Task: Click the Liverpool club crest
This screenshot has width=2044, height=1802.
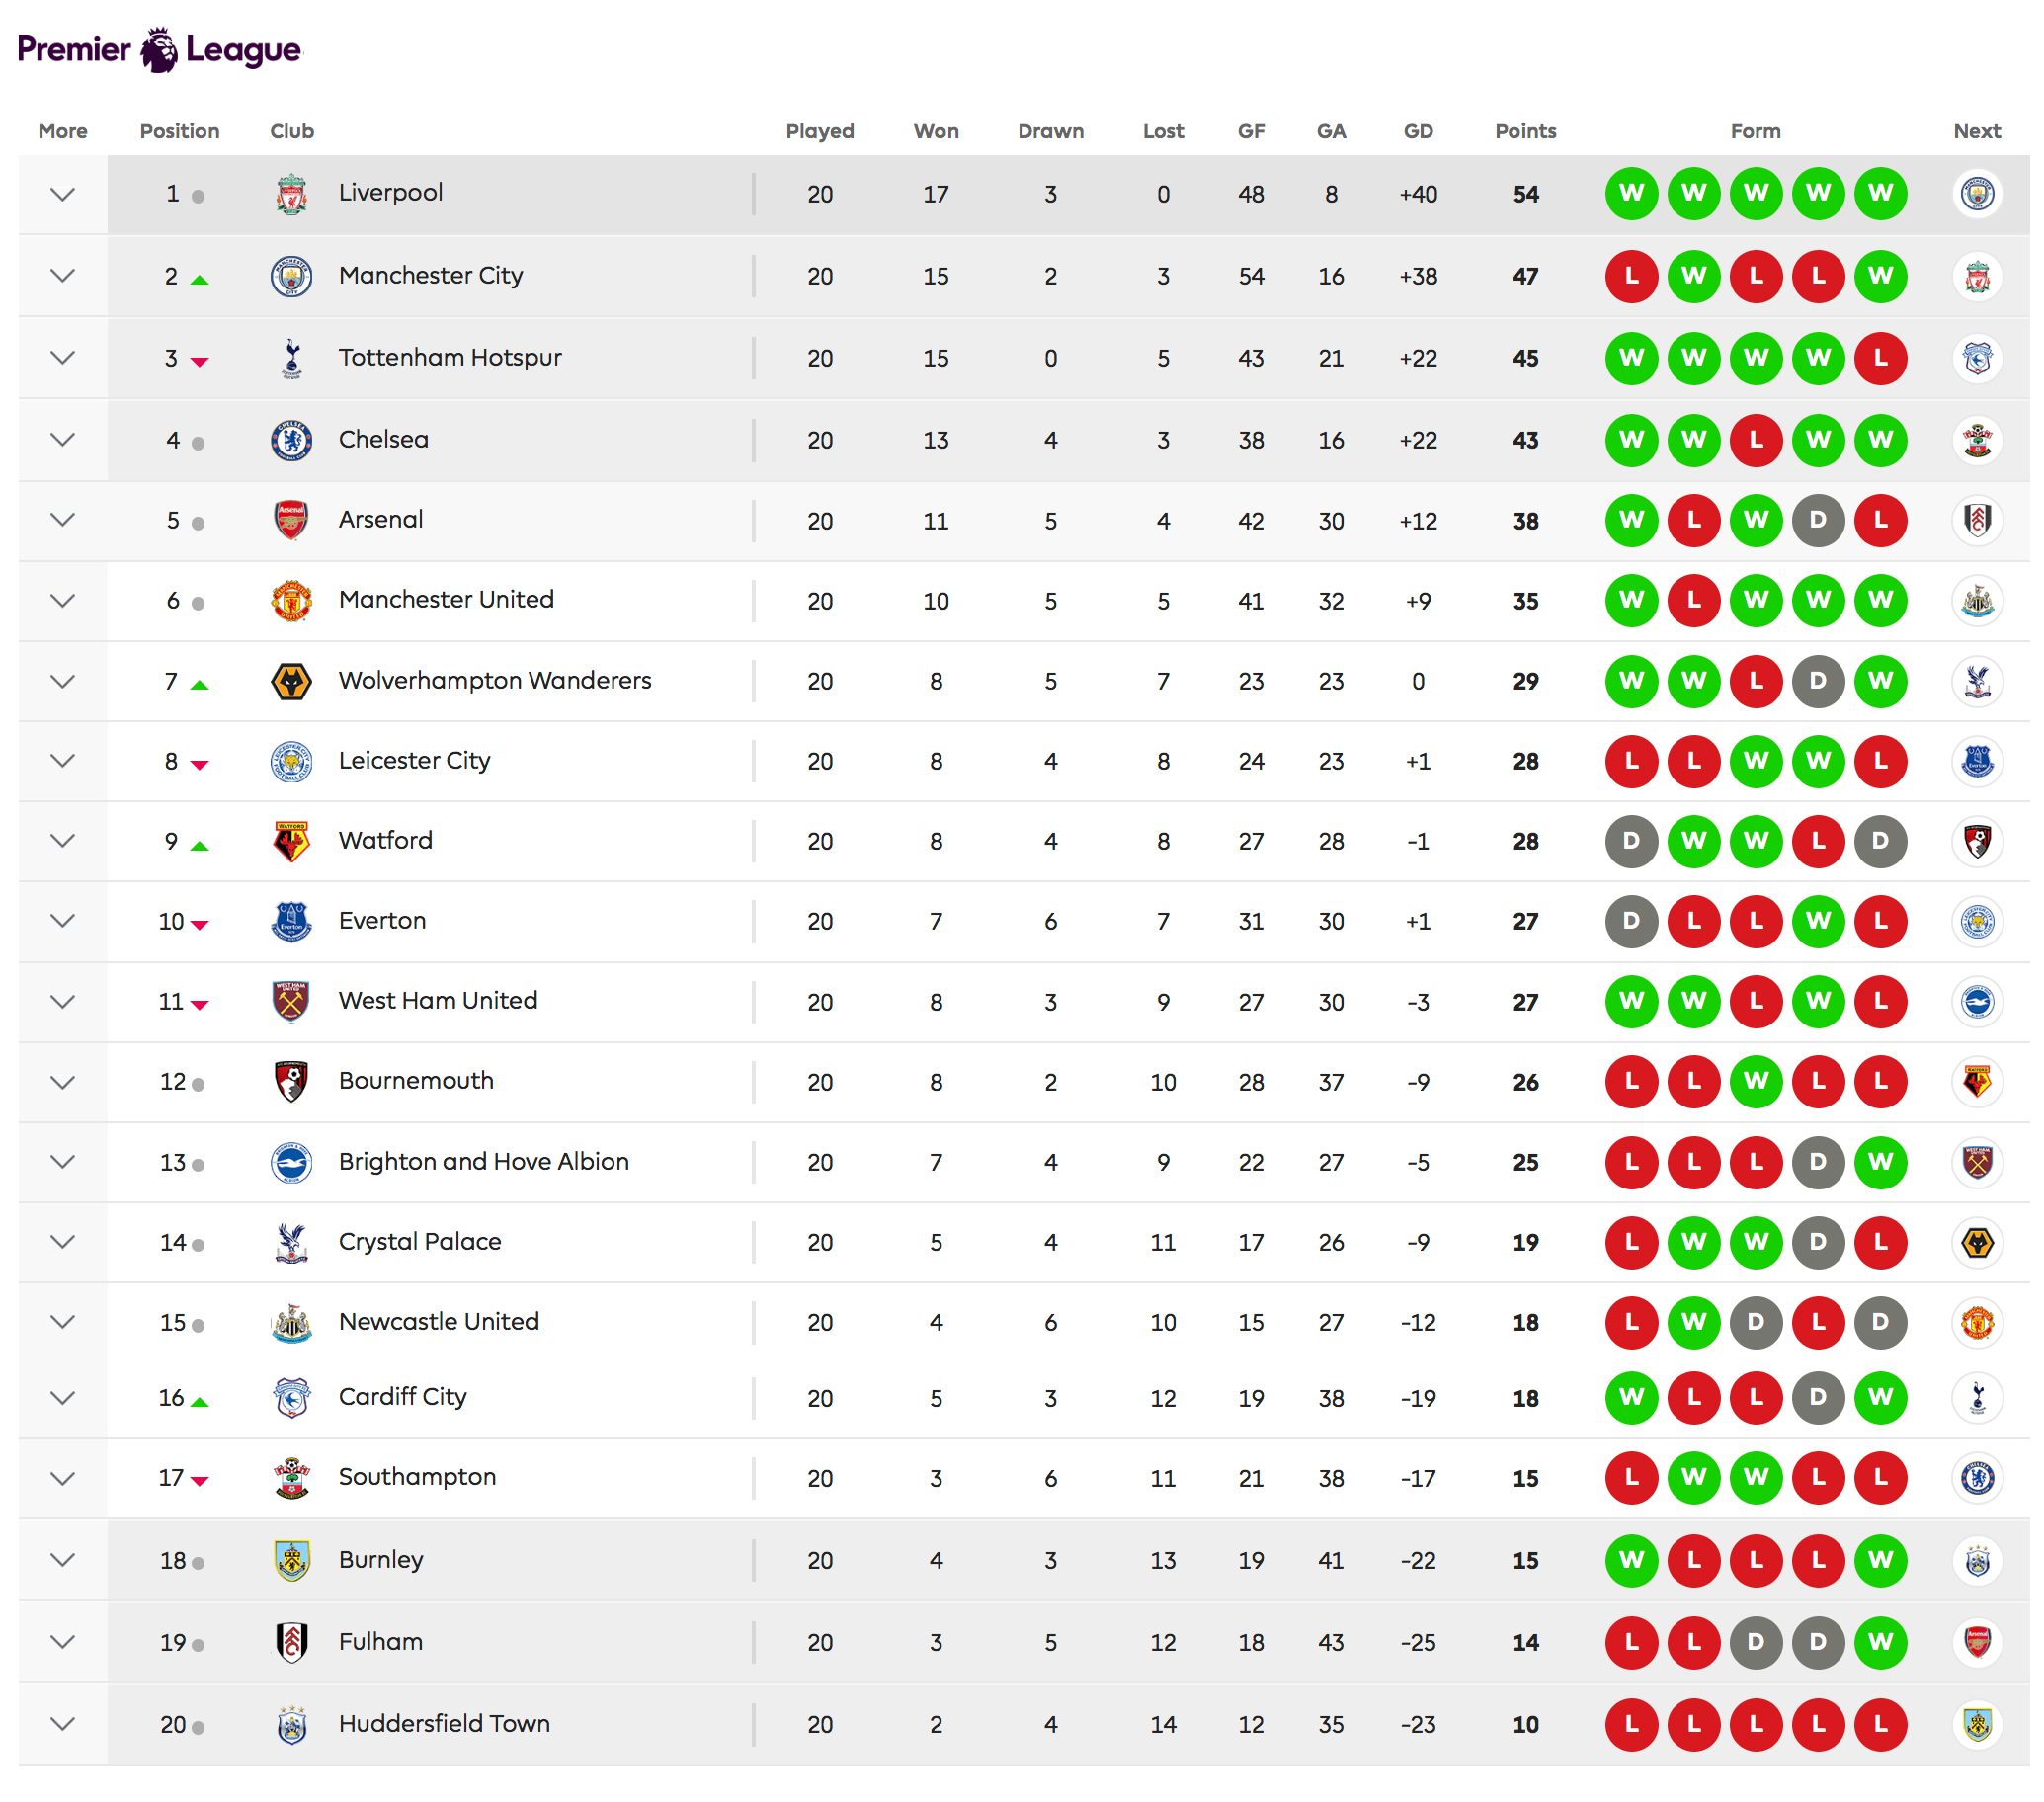Action: tap(291, 194)
